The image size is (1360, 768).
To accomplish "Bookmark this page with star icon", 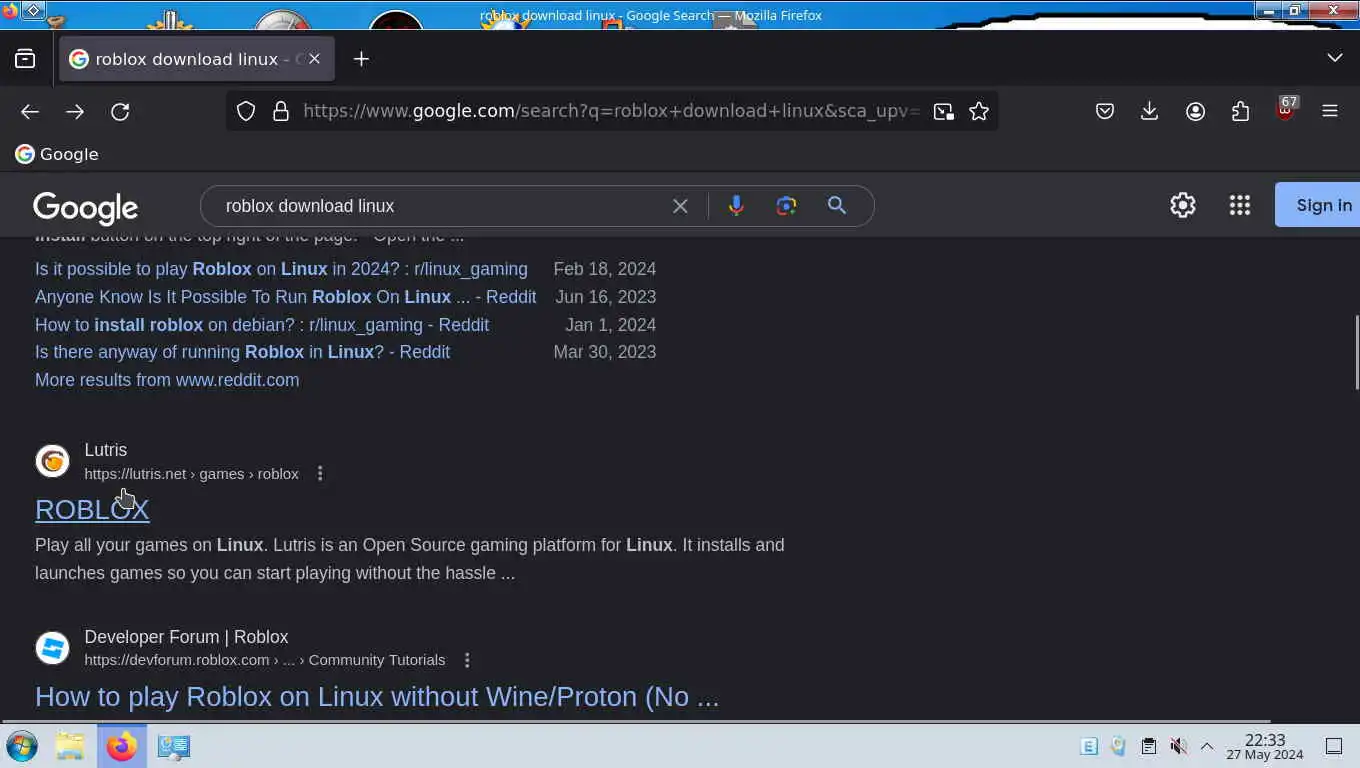I will pyautogui.click(x=979, y=111).
